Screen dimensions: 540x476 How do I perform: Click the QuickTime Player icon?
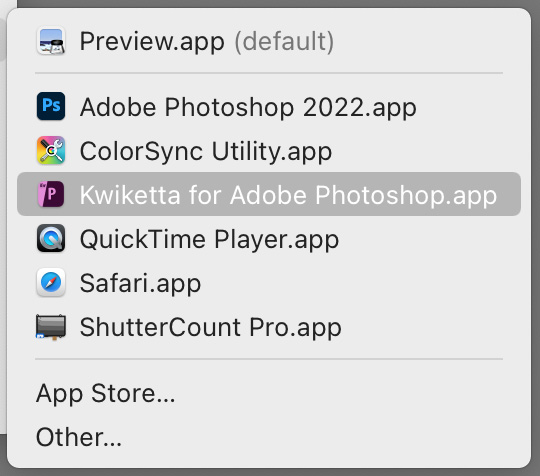click(51, 238)
